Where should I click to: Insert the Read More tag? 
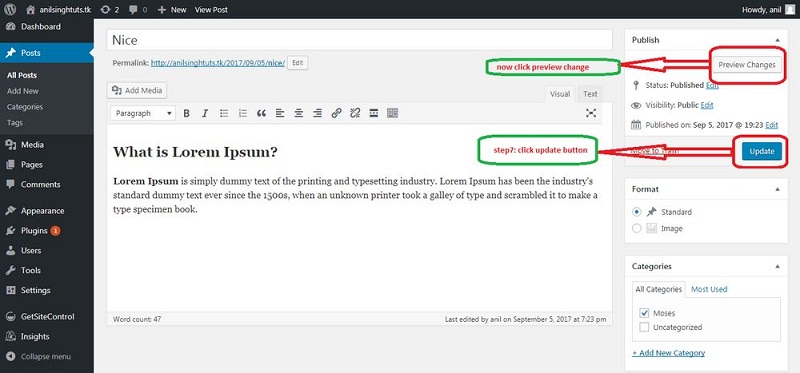373,113
